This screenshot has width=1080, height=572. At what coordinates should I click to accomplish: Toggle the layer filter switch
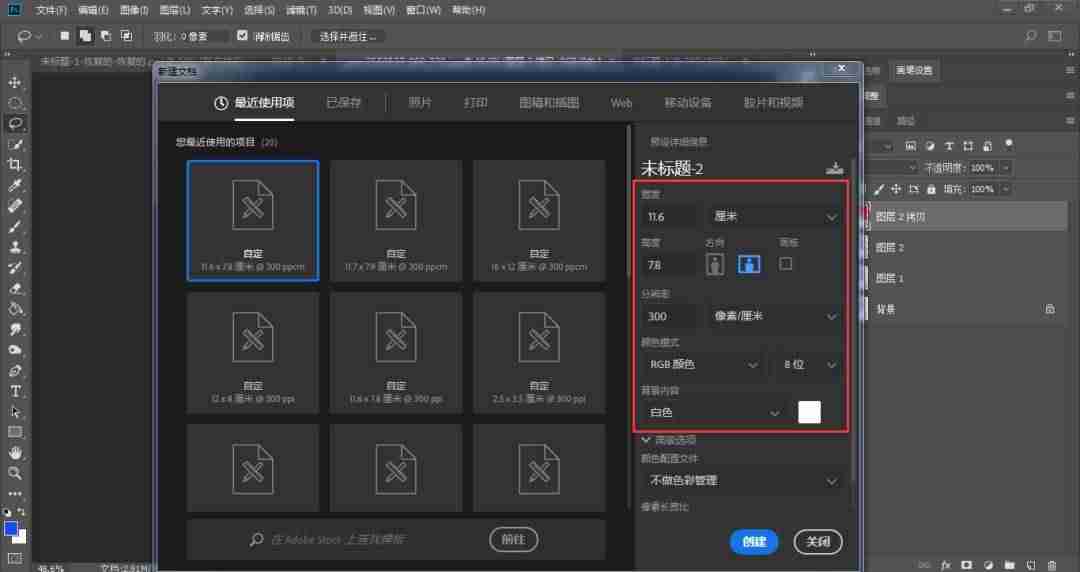point(1009,145)
